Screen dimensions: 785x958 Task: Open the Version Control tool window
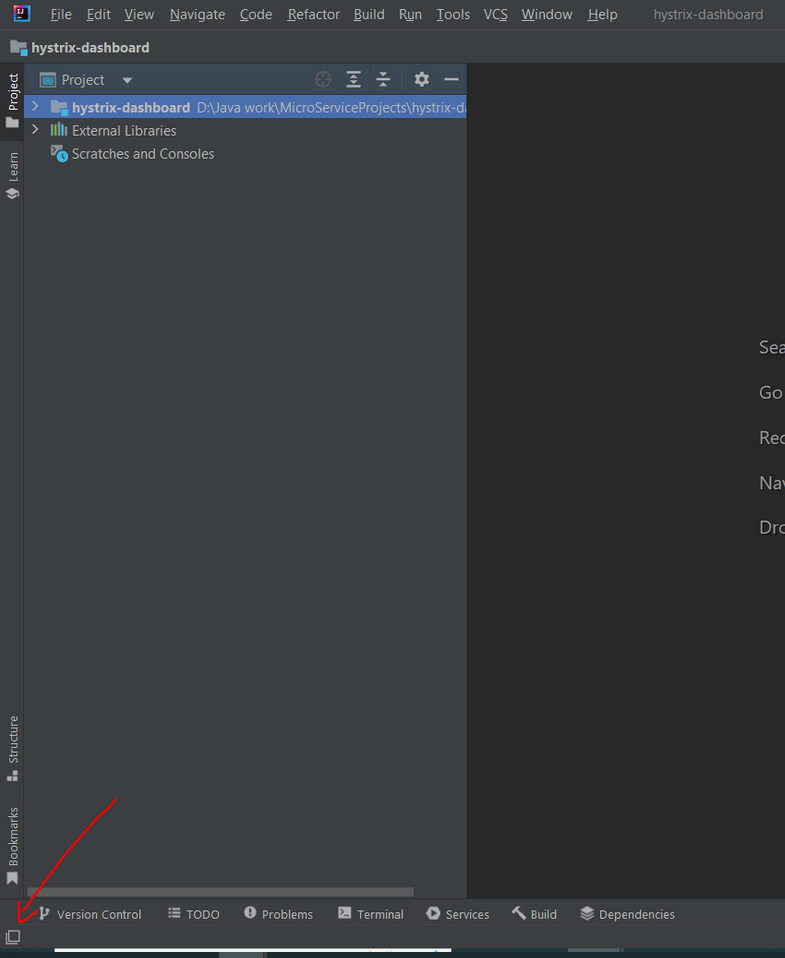90,914
